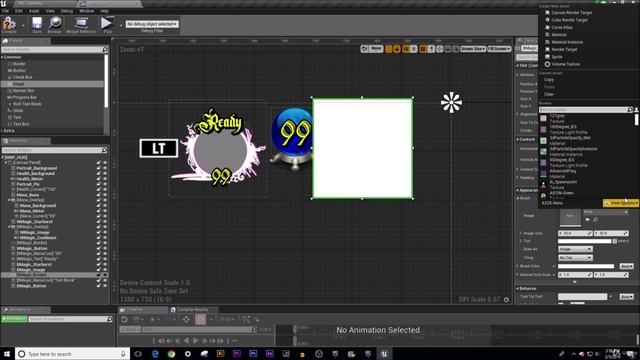640x360 pixels.
Task: Choose Canvas Render Target asset type
Action: 571,13
